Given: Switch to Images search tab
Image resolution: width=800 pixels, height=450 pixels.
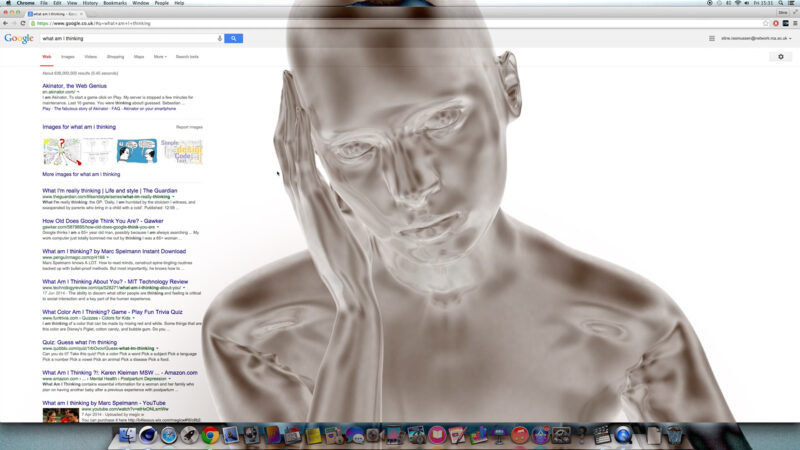Looking at the screenshot, I should click(68, 57).
